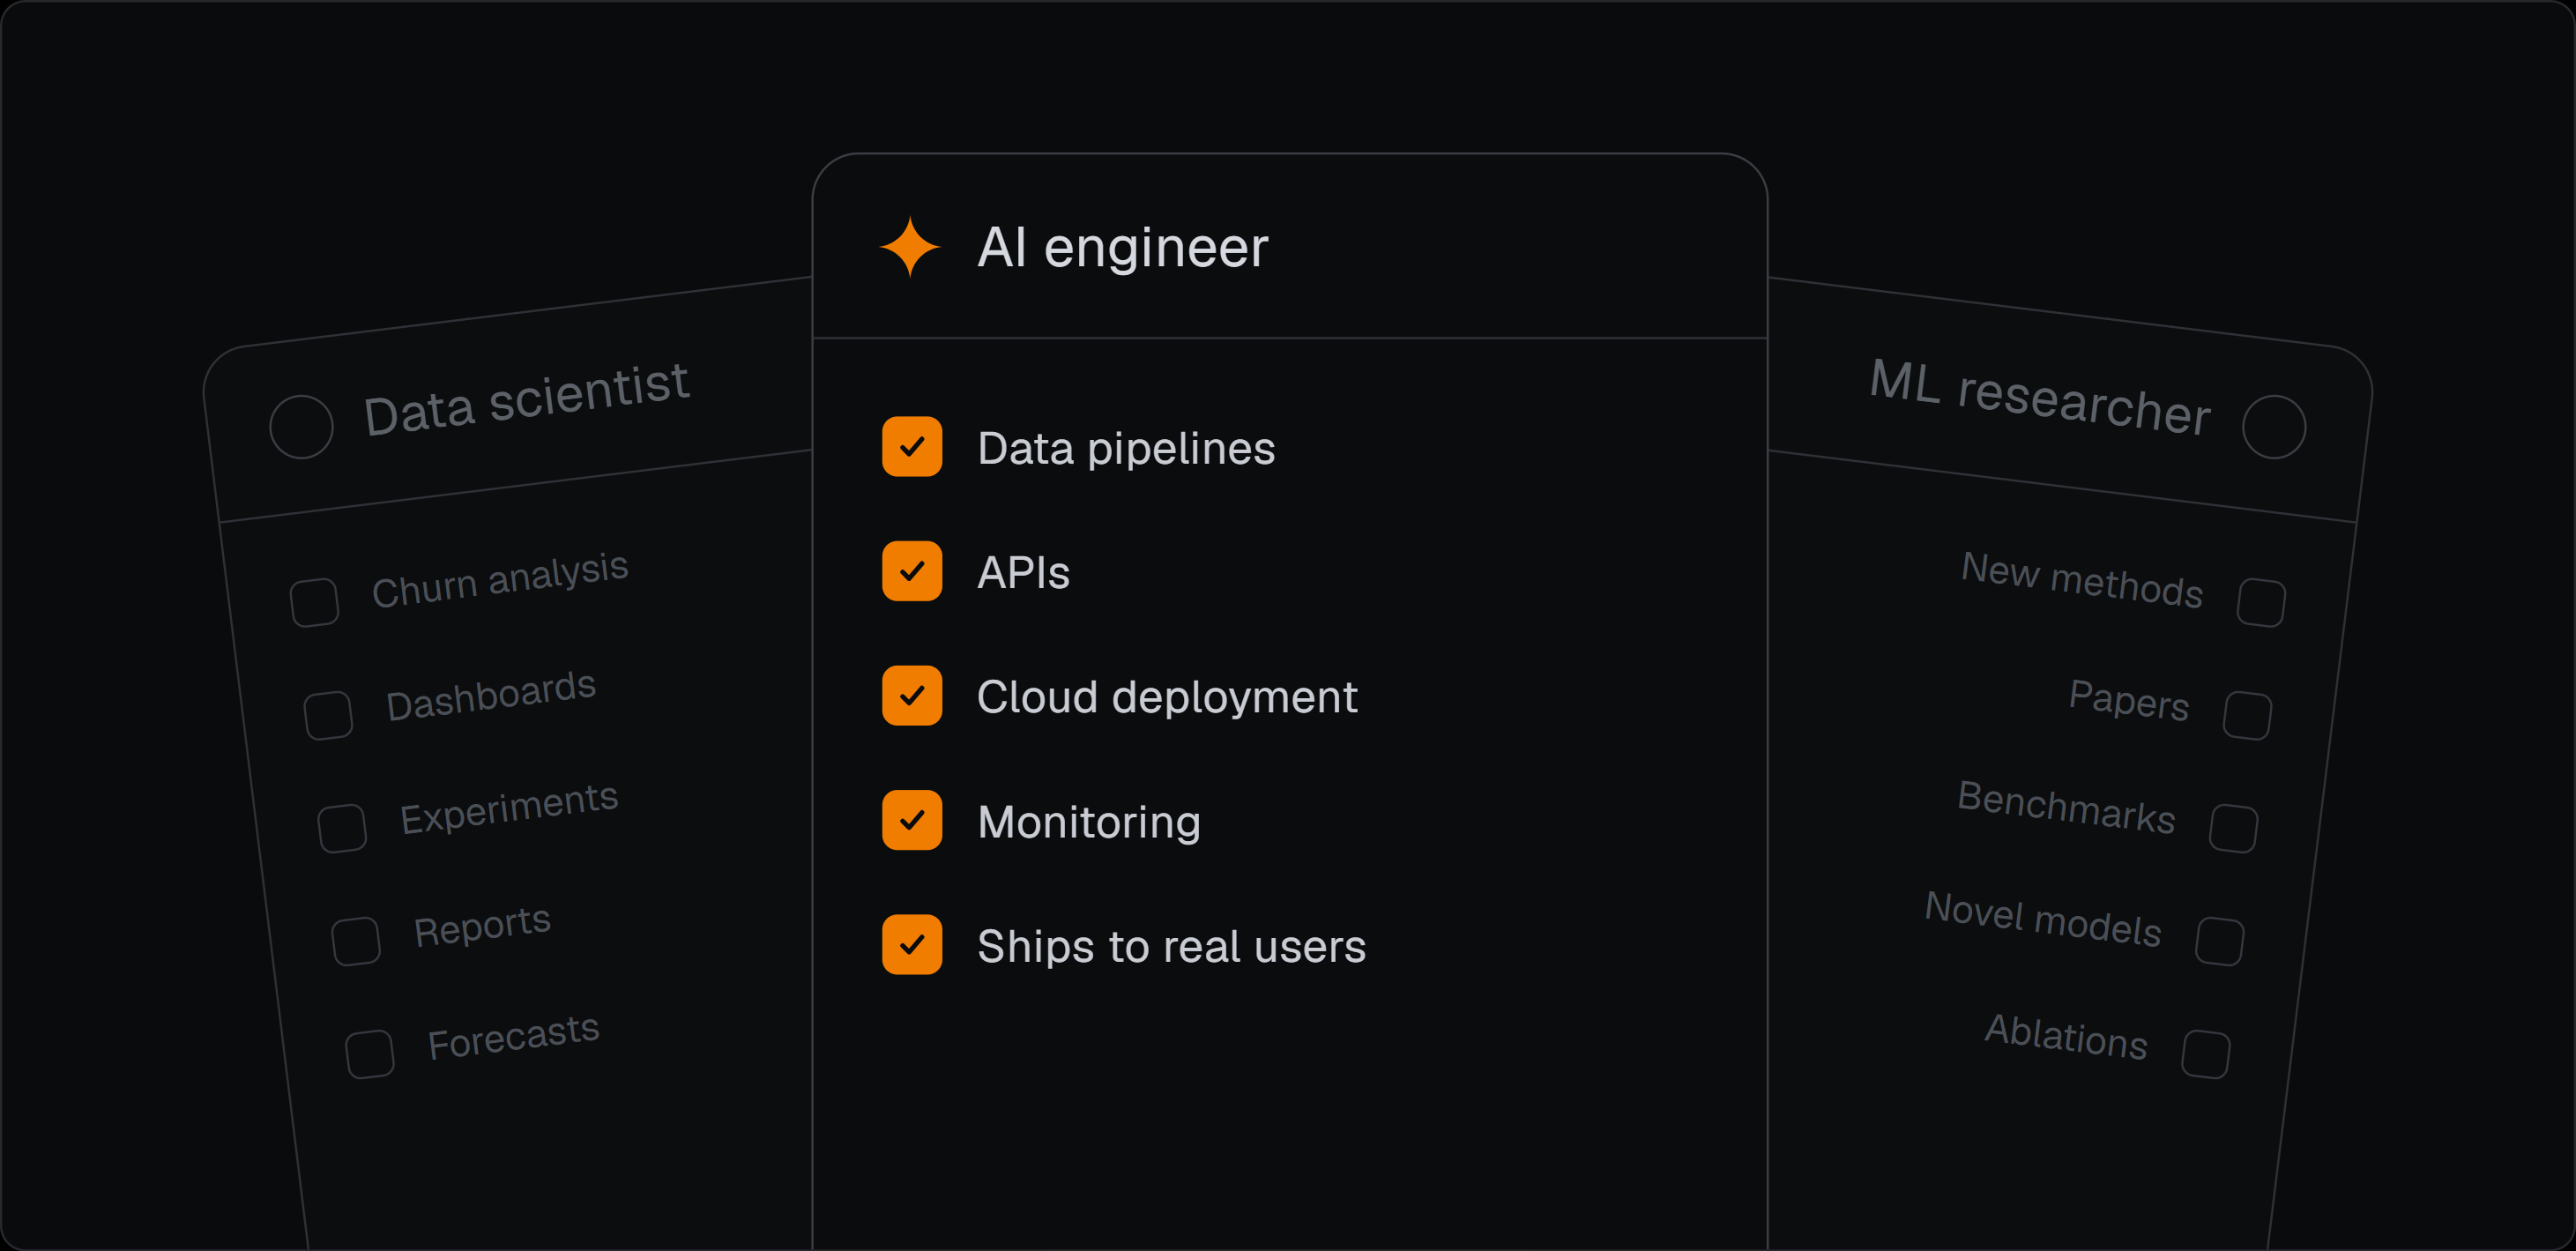2576x1251 pixels.
Task: Click the APIs label text
Action: pos(1023,573)
